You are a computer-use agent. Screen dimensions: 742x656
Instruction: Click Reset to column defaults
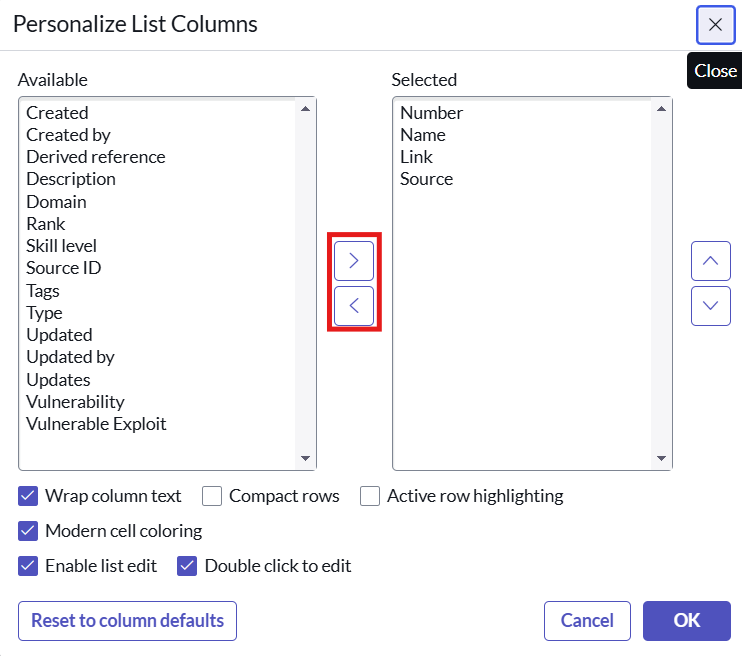(x=127, y=621)
